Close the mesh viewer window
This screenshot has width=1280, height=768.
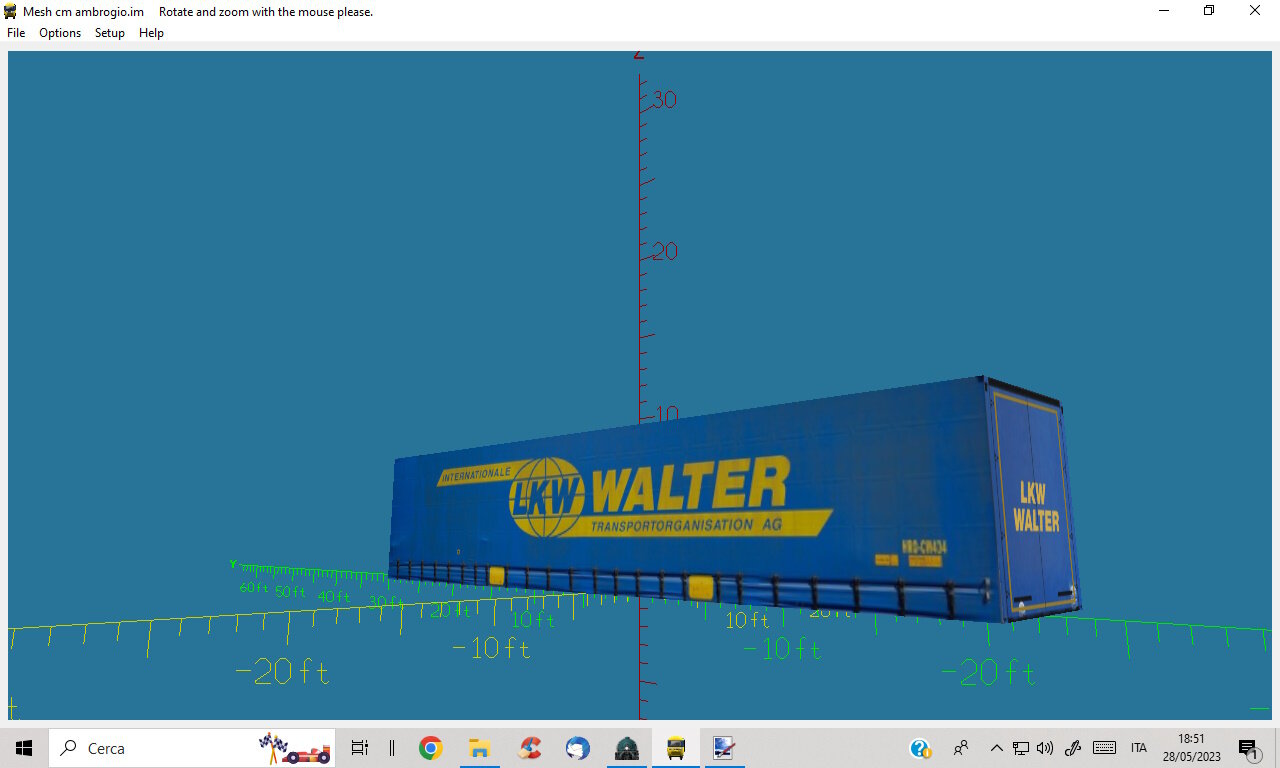pyautogui.click(x=1255, y=11)
